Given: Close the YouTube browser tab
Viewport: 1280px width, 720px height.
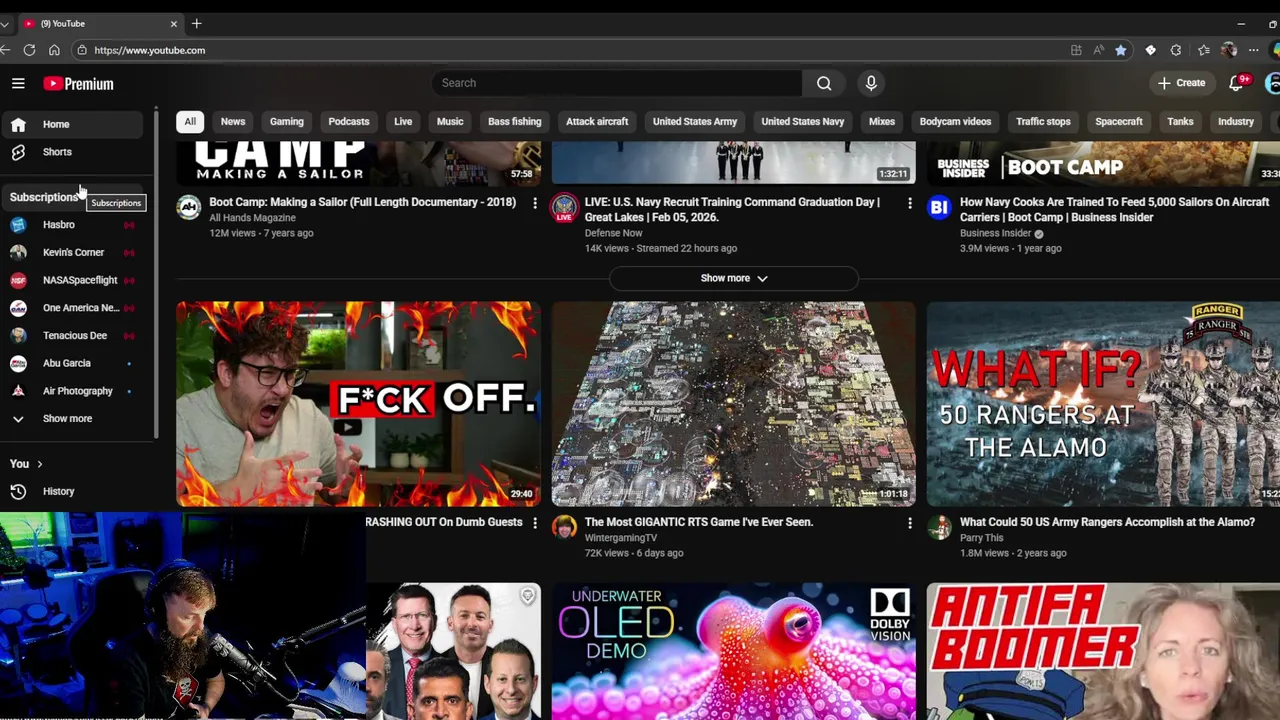Looking at the screenshot, I should pos(173,23).
